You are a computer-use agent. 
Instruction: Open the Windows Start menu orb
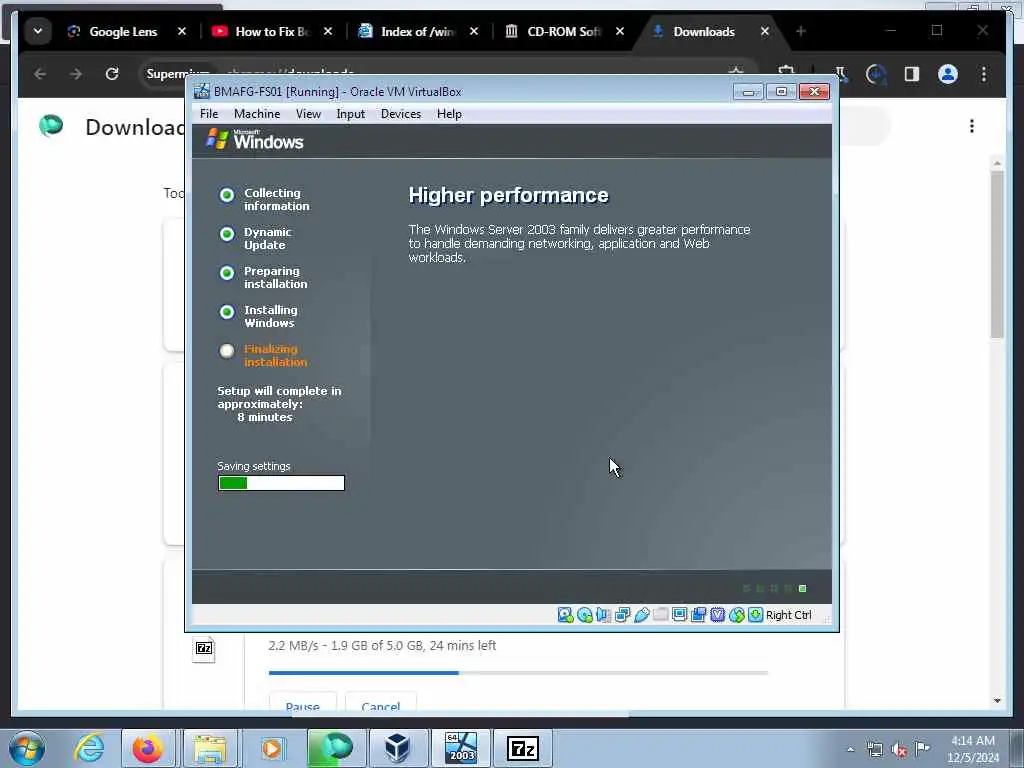(x=27, y=748)
